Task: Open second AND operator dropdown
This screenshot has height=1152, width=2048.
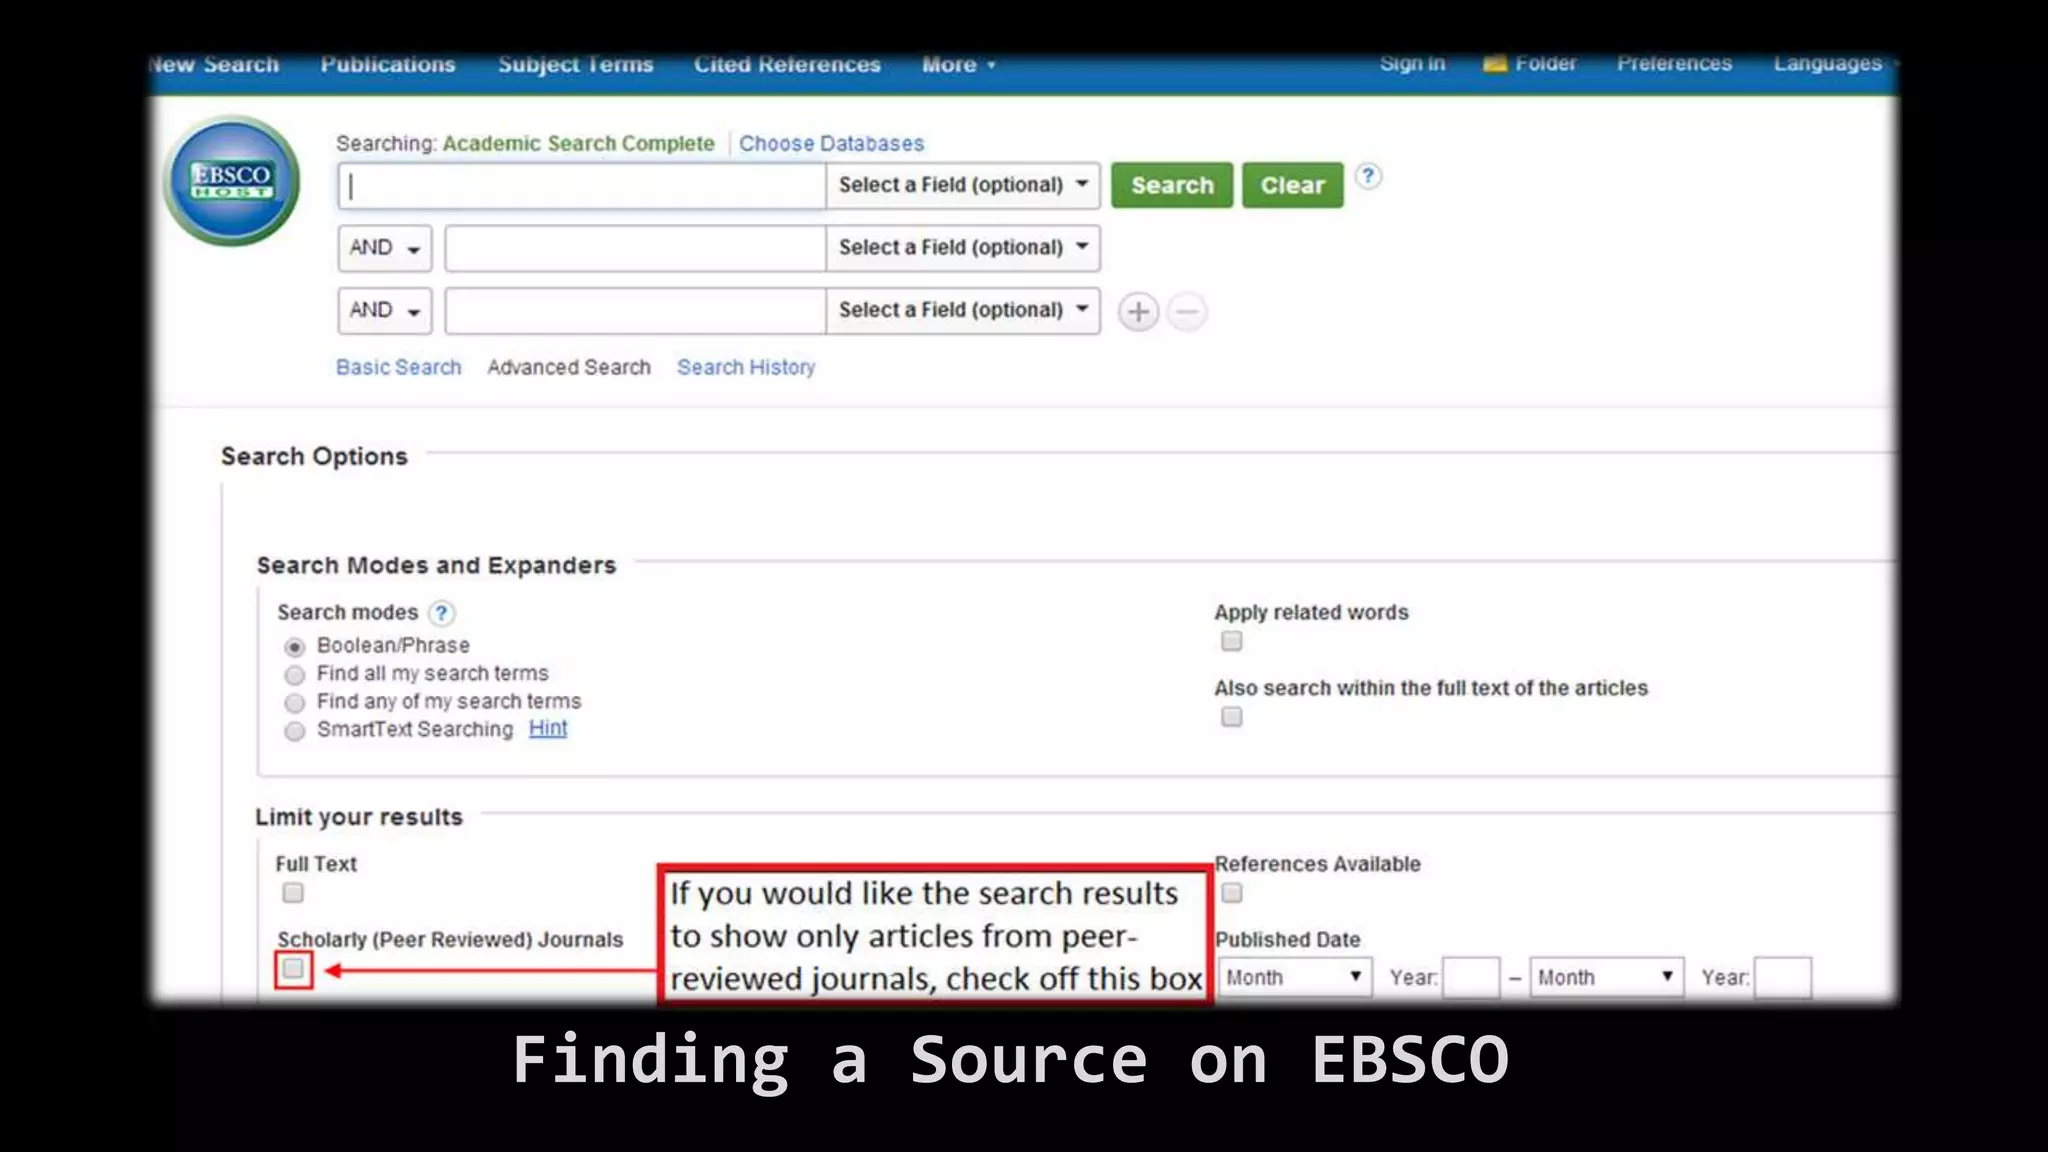Action: tap(385, 310)
